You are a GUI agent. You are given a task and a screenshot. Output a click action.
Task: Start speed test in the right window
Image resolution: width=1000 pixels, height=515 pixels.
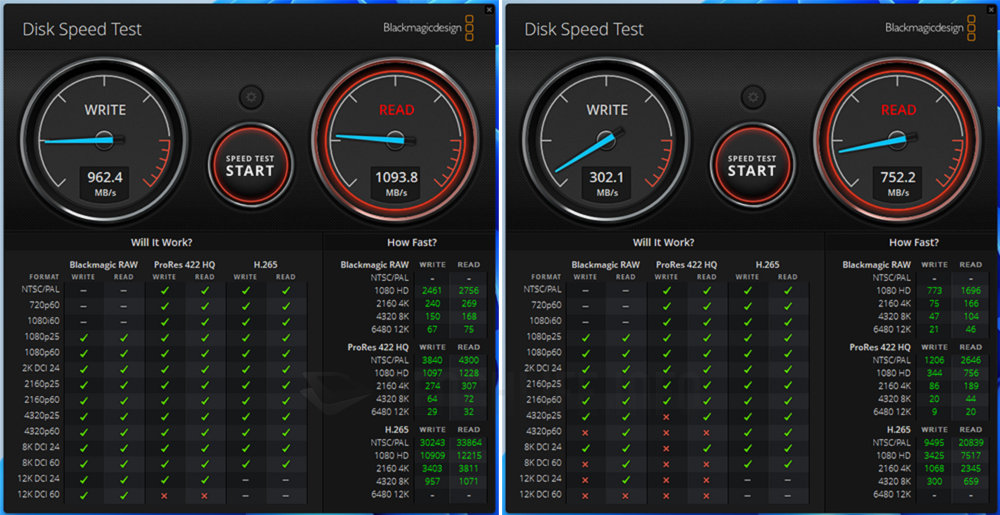[x=752, y=165]
